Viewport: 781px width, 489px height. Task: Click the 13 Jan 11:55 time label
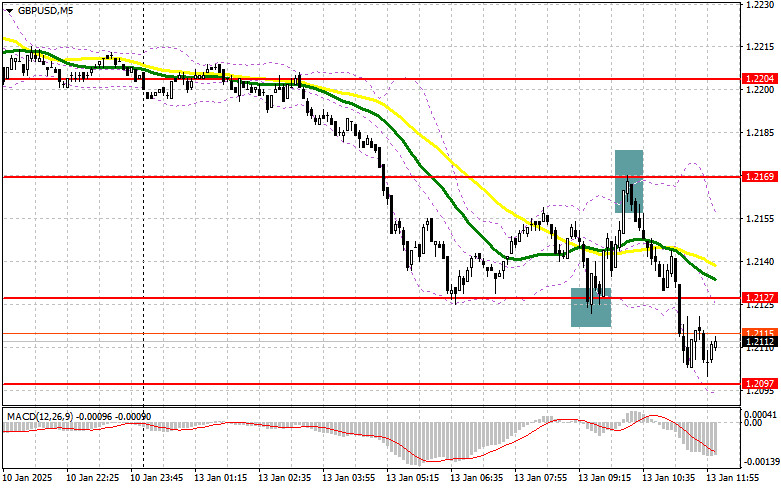coord(733,478)
